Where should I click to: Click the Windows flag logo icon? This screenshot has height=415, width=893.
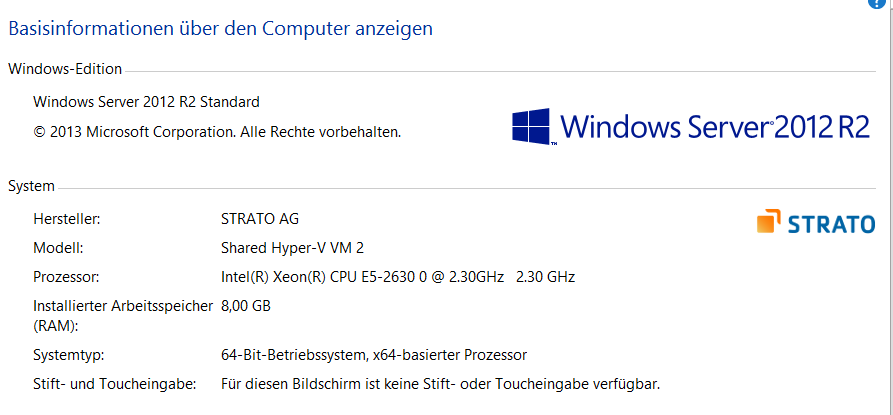pos(533,127)
